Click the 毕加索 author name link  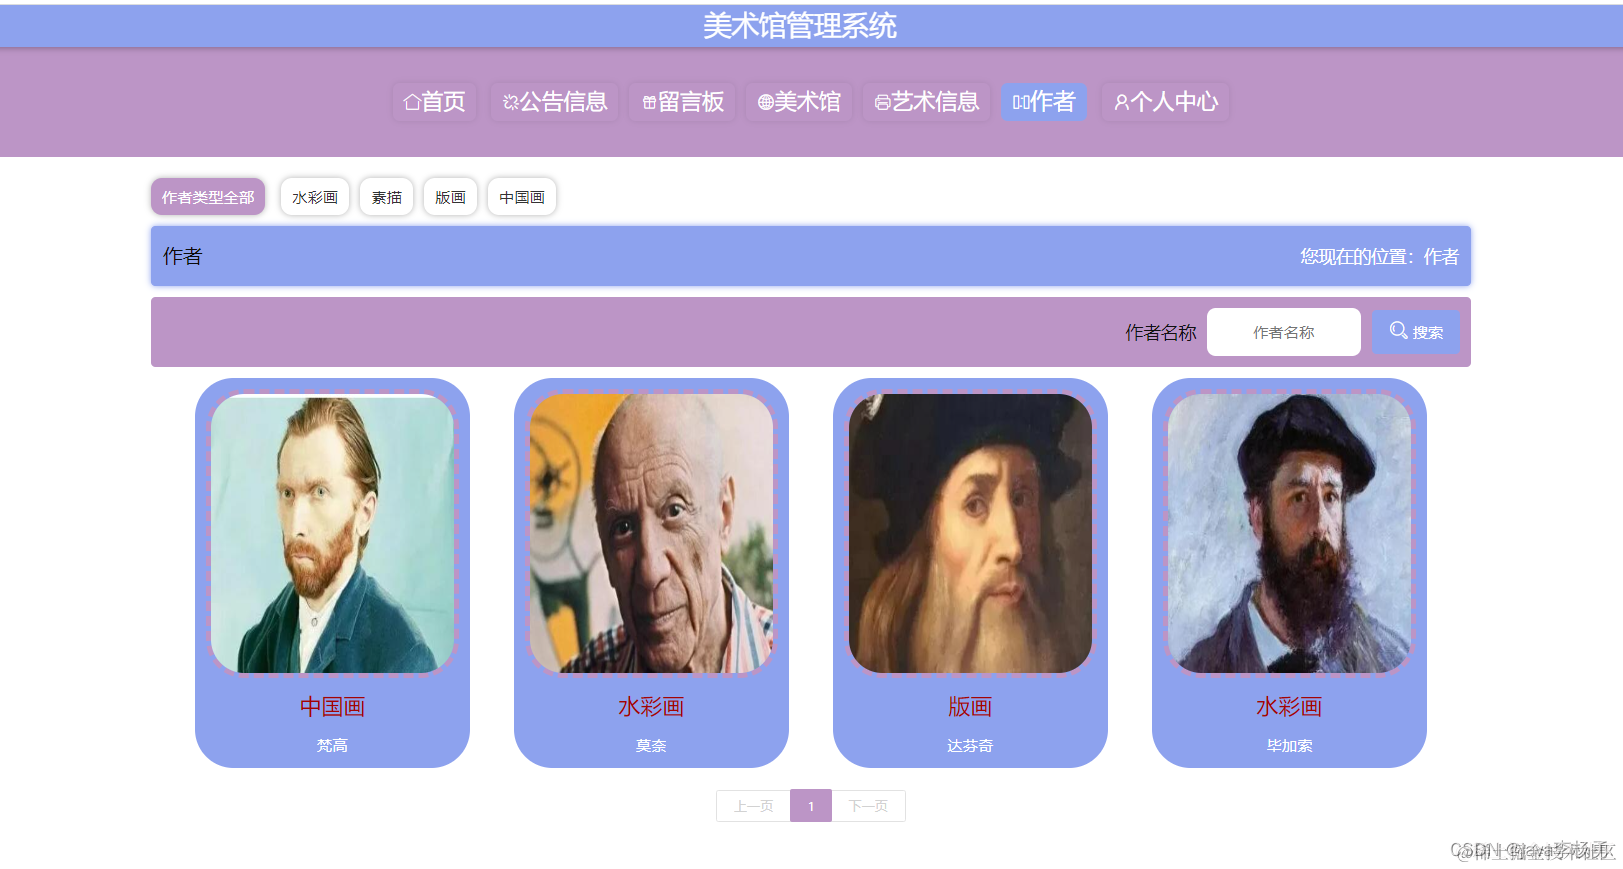click(x=1289, y=746)
